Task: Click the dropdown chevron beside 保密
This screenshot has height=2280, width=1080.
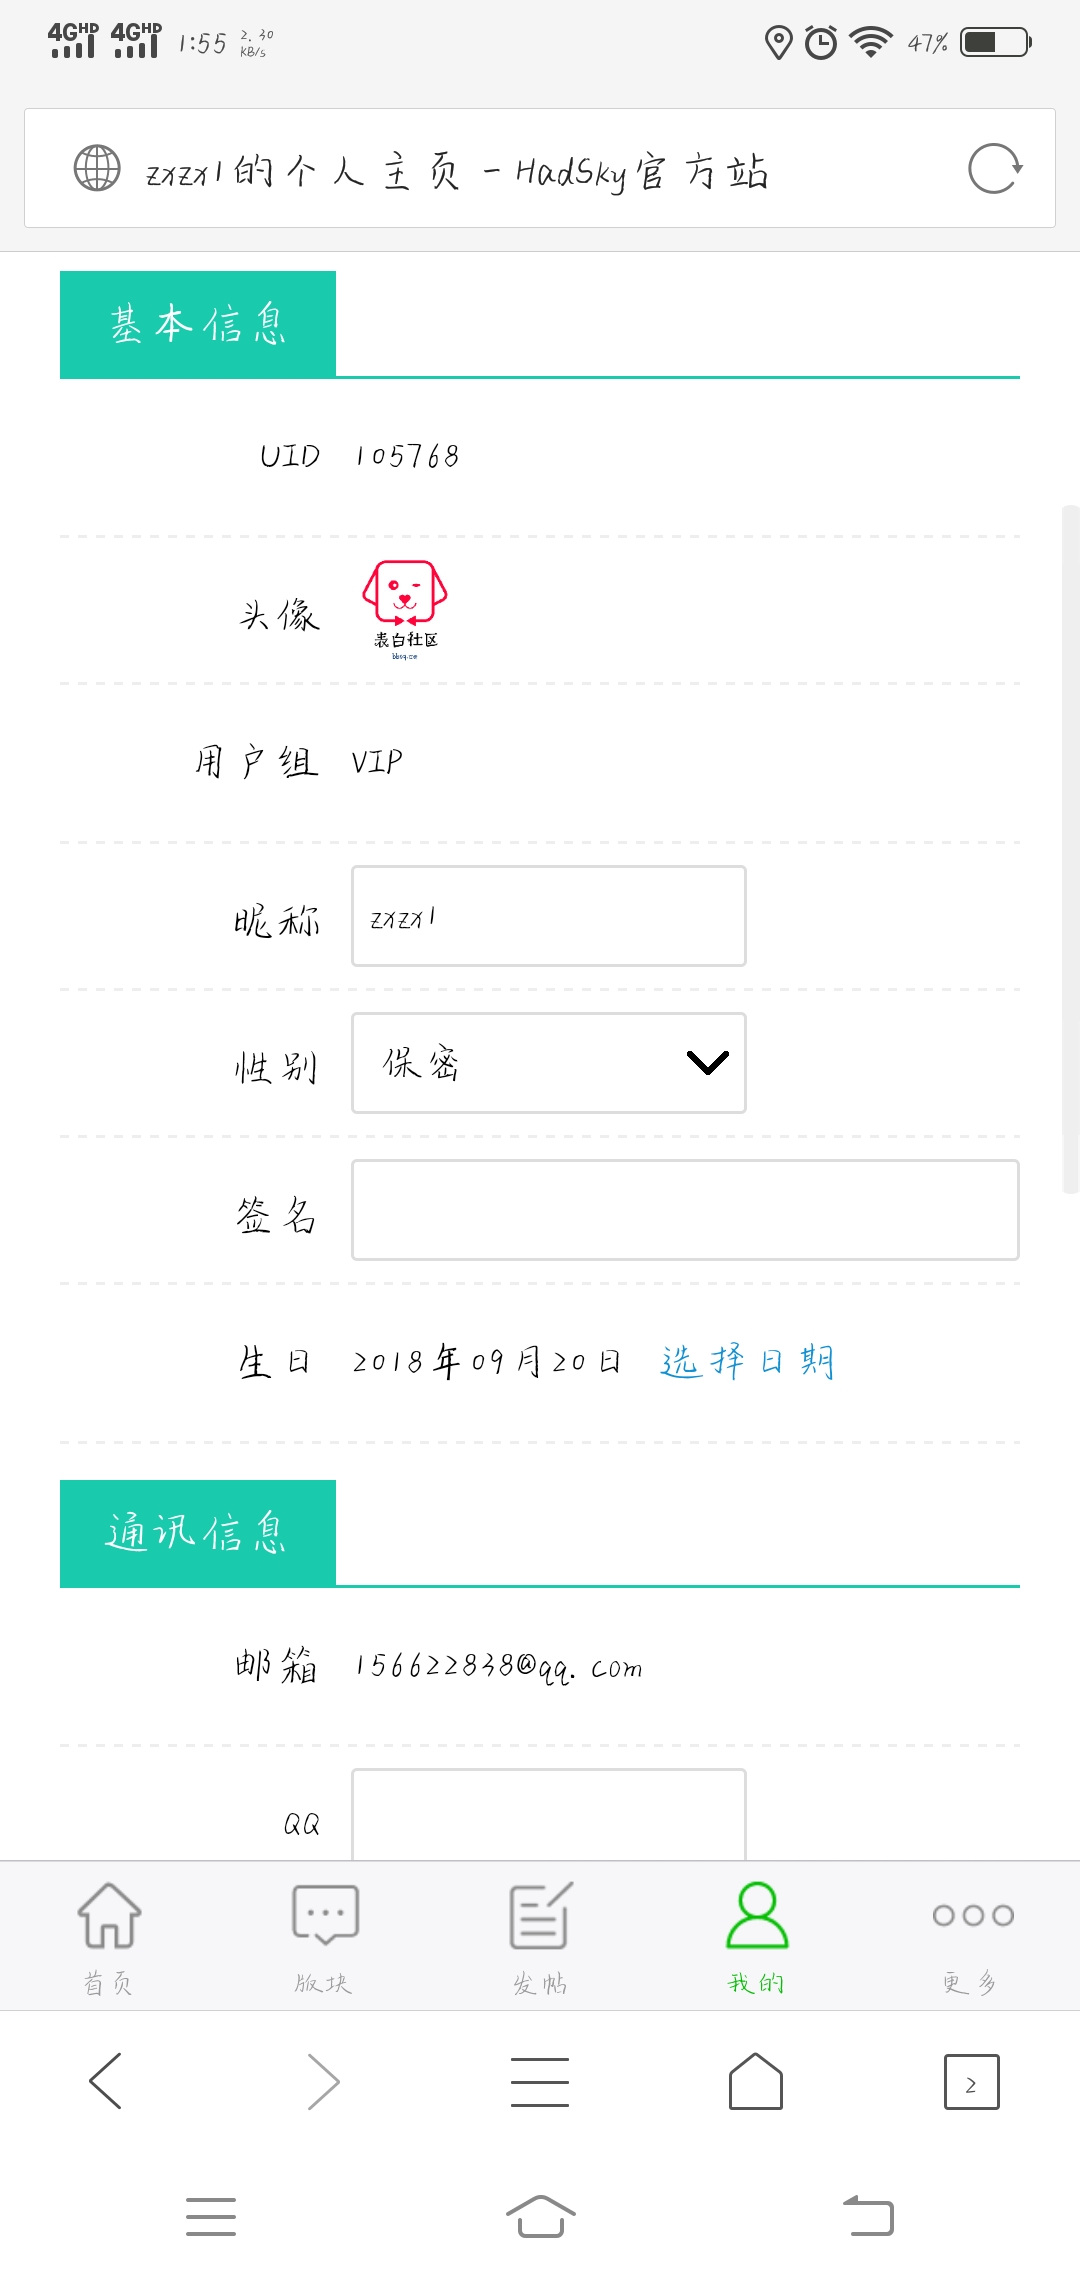Action: 708,1062
